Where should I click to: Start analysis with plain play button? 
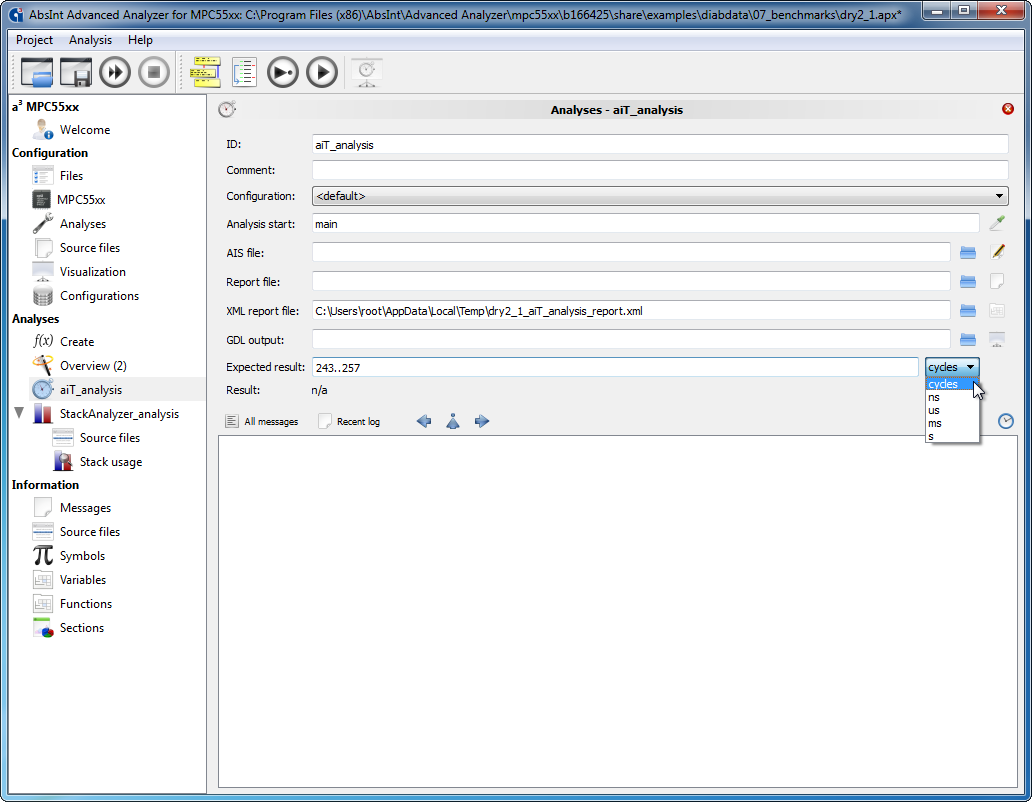coord(322,72)
